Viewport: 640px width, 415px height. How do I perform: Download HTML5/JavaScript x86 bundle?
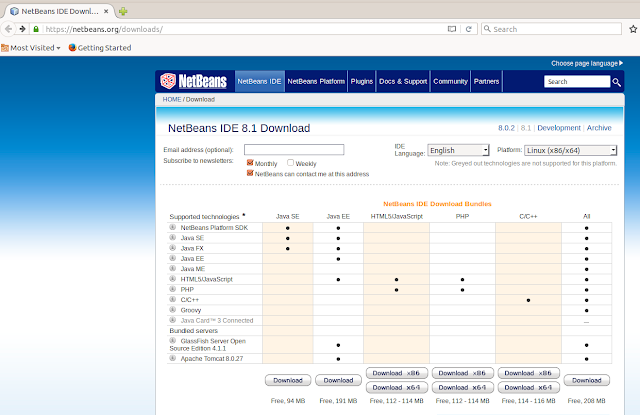click(x=396, y=373)
